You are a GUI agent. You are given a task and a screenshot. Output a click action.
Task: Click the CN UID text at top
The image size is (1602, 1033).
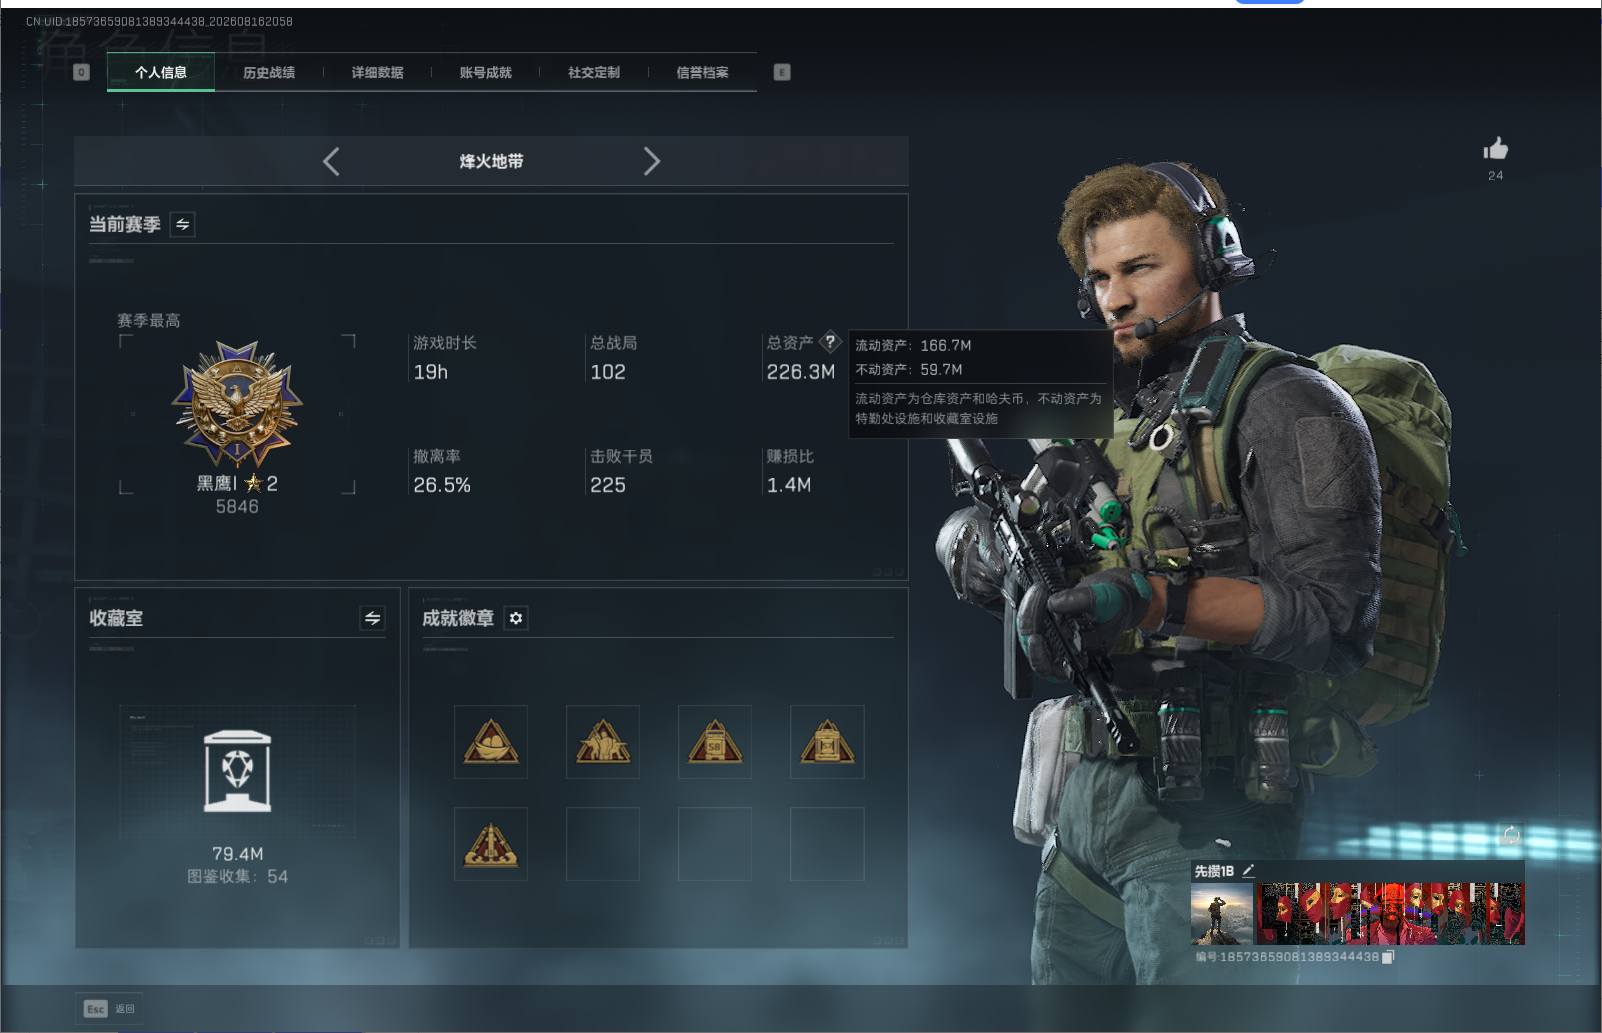click(160, 21)
